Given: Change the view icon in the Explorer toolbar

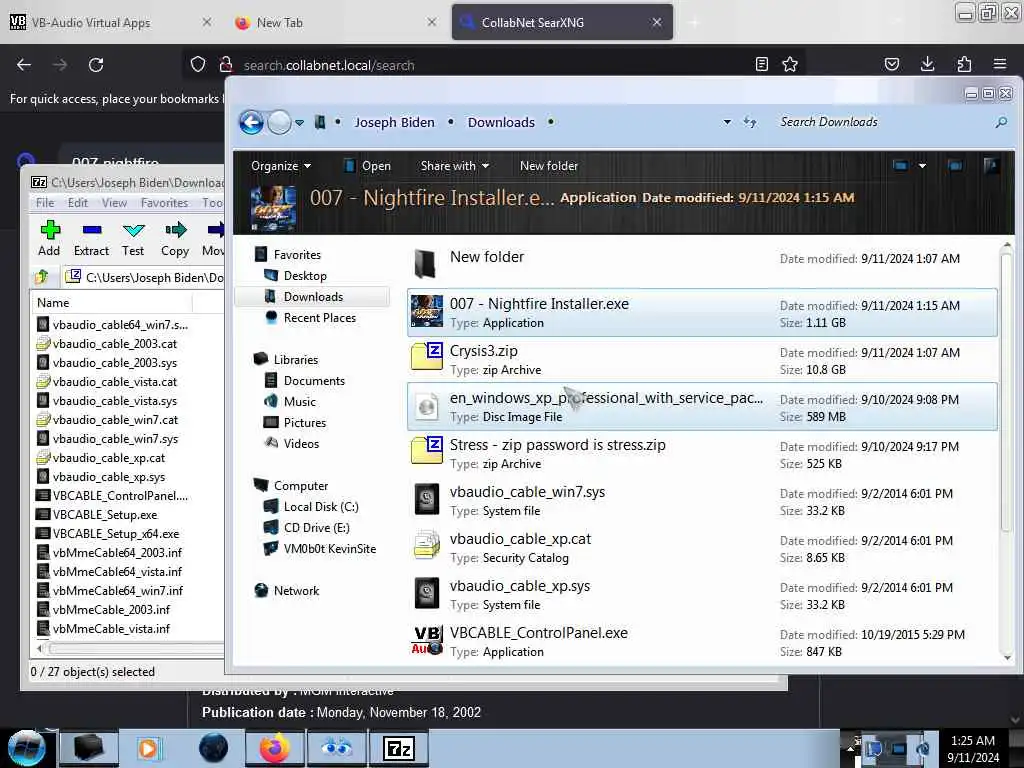Looking at the screenshot, I should (x=900, y=166).
